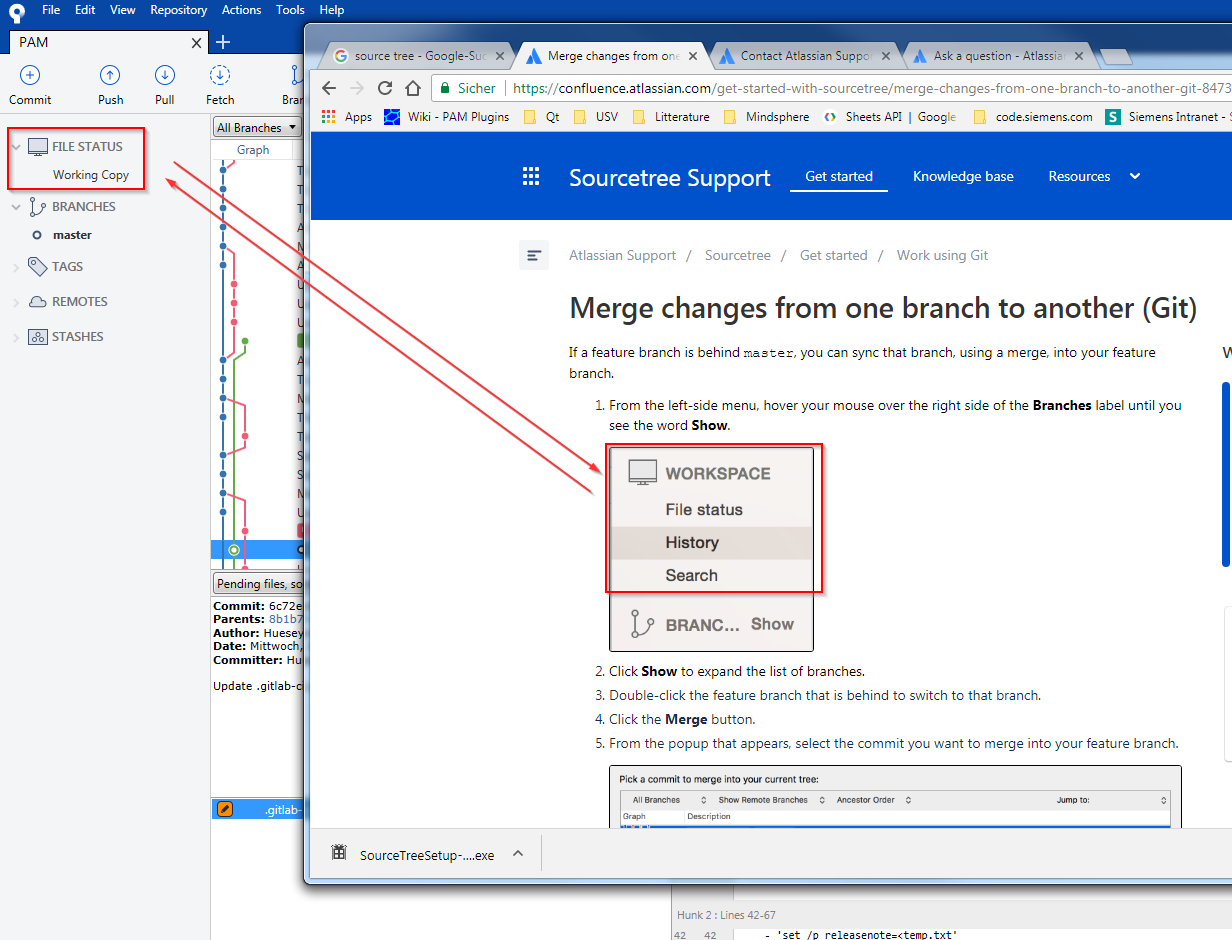Open Sheets API Google bookmark
1232x940 pixels.
890,117
